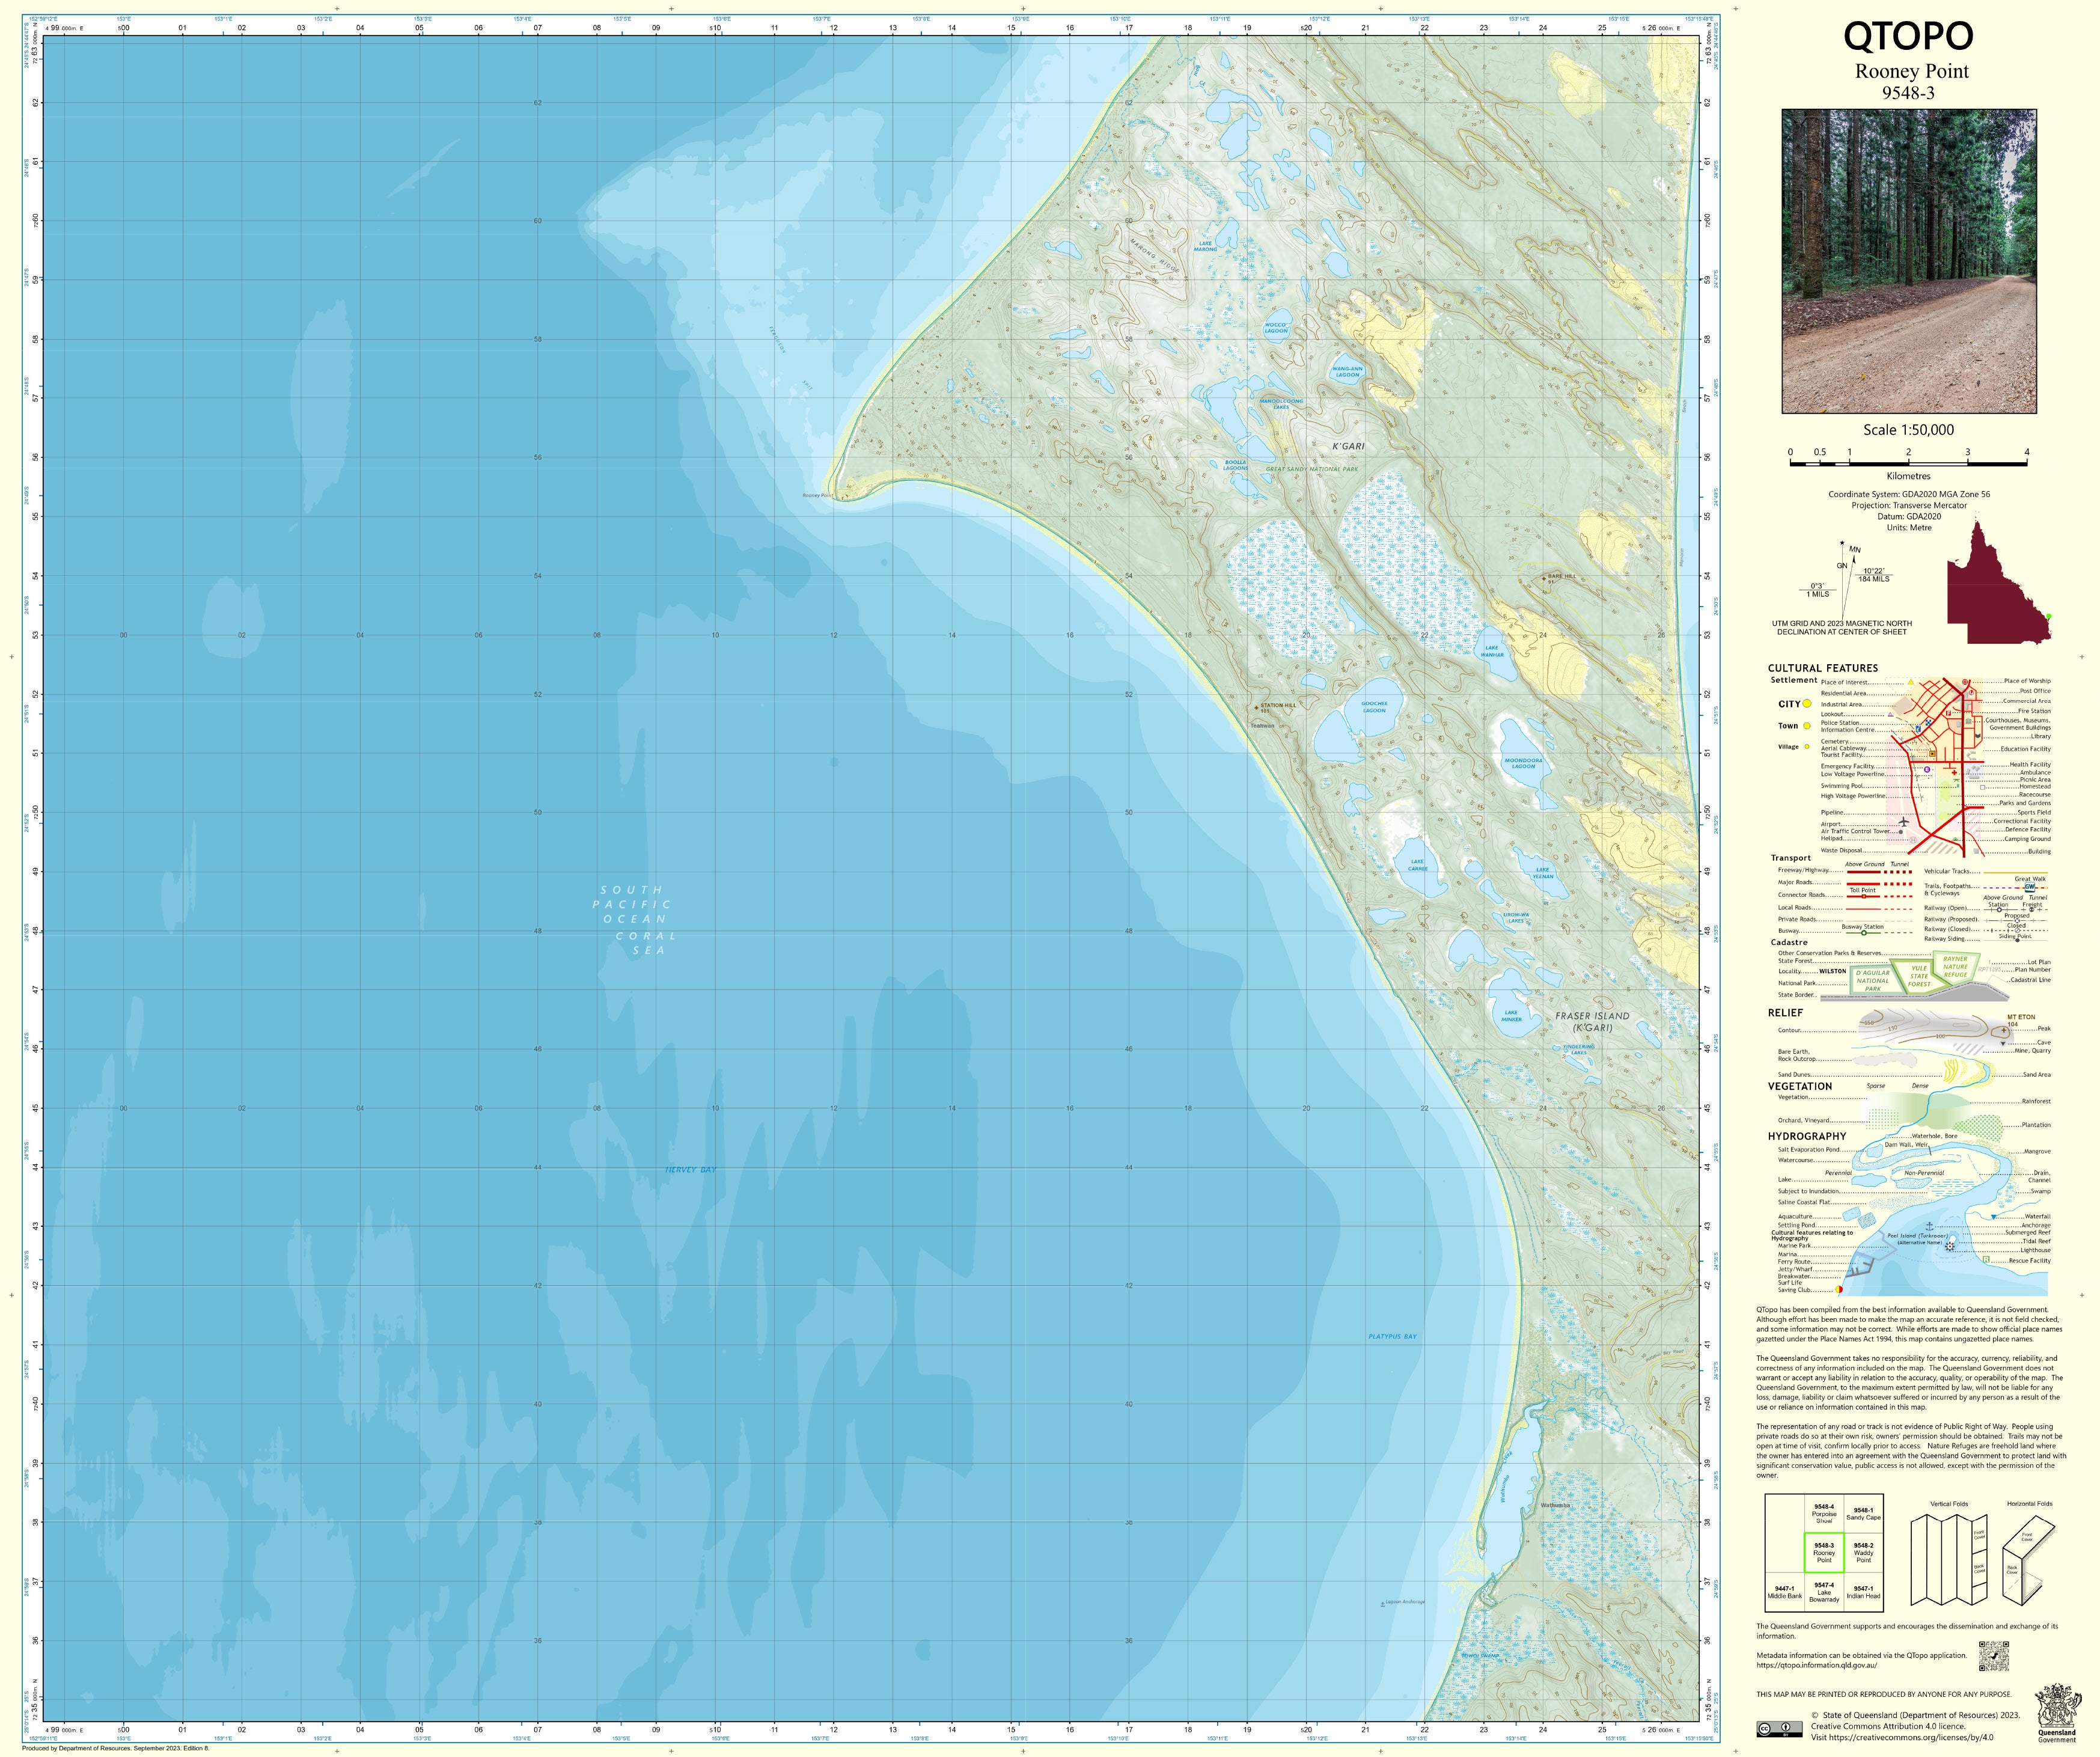This screenshot has width=2100, height=1757.
Task: Click the Hervey Bay label on map
Action: coord(691,1169)
